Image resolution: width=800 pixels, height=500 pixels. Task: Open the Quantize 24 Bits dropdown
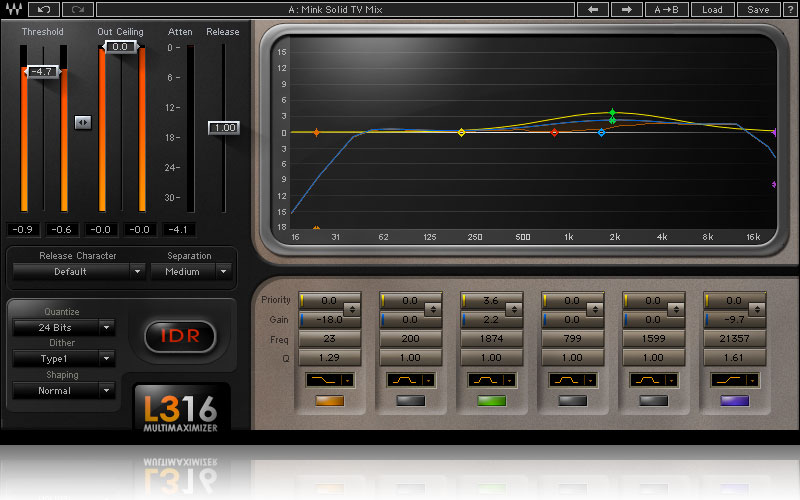point(63,327)
